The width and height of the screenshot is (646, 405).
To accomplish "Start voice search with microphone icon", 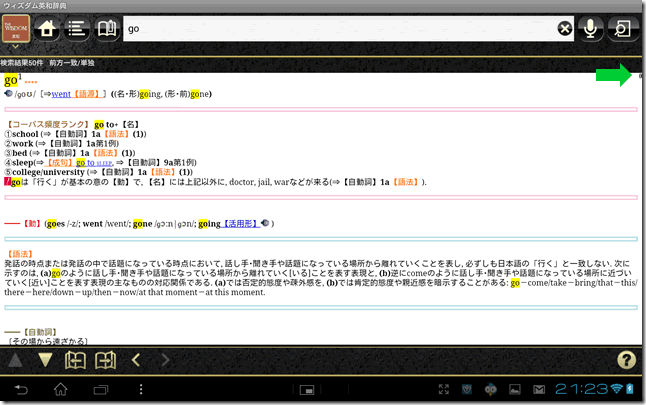I will point(593,29).
